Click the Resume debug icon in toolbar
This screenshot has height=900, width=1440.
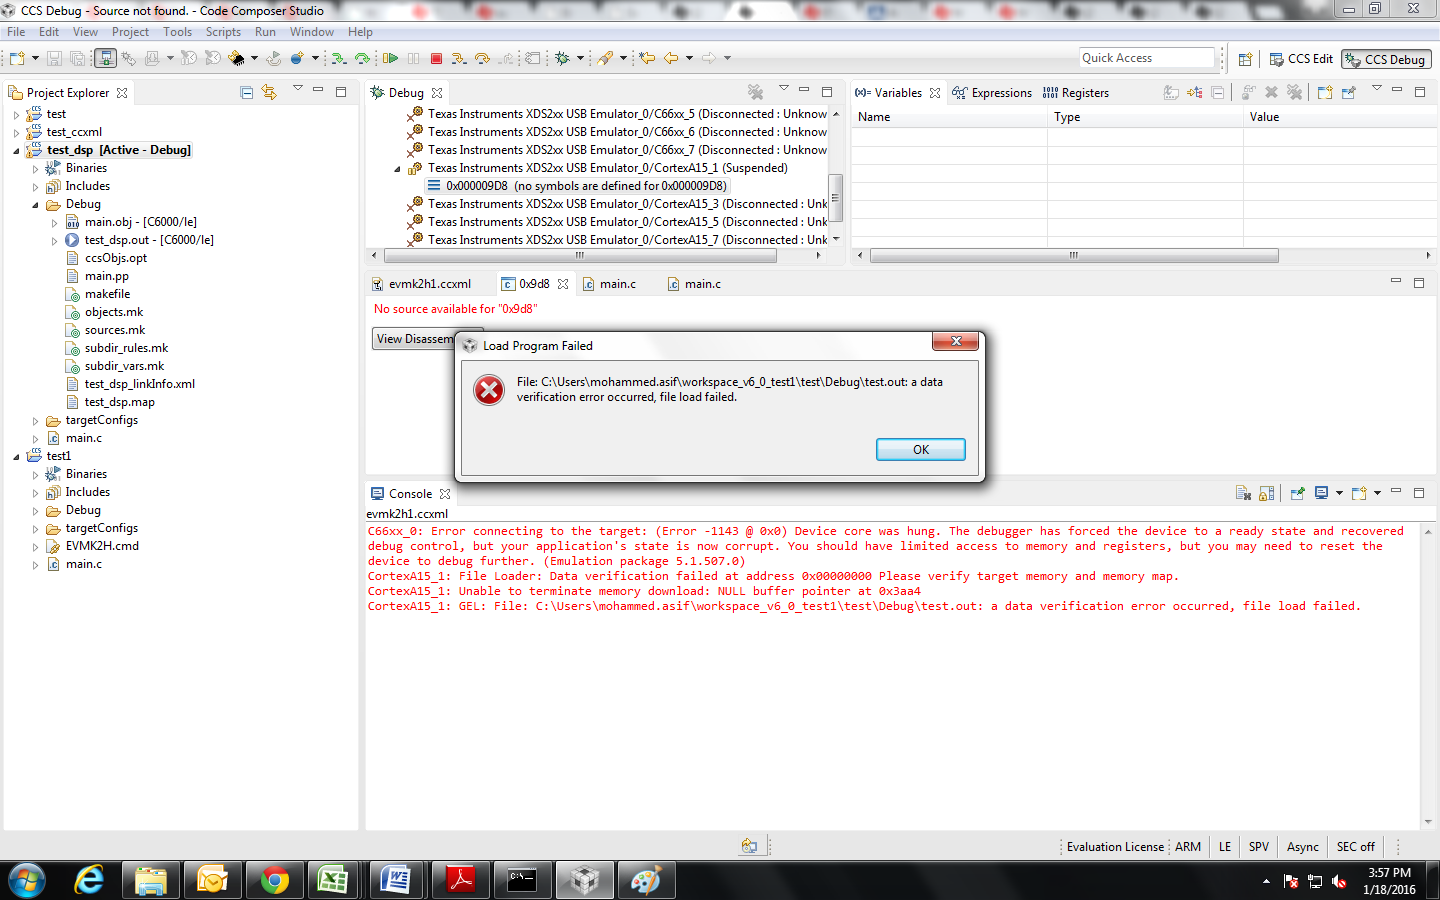pos(391,59)
